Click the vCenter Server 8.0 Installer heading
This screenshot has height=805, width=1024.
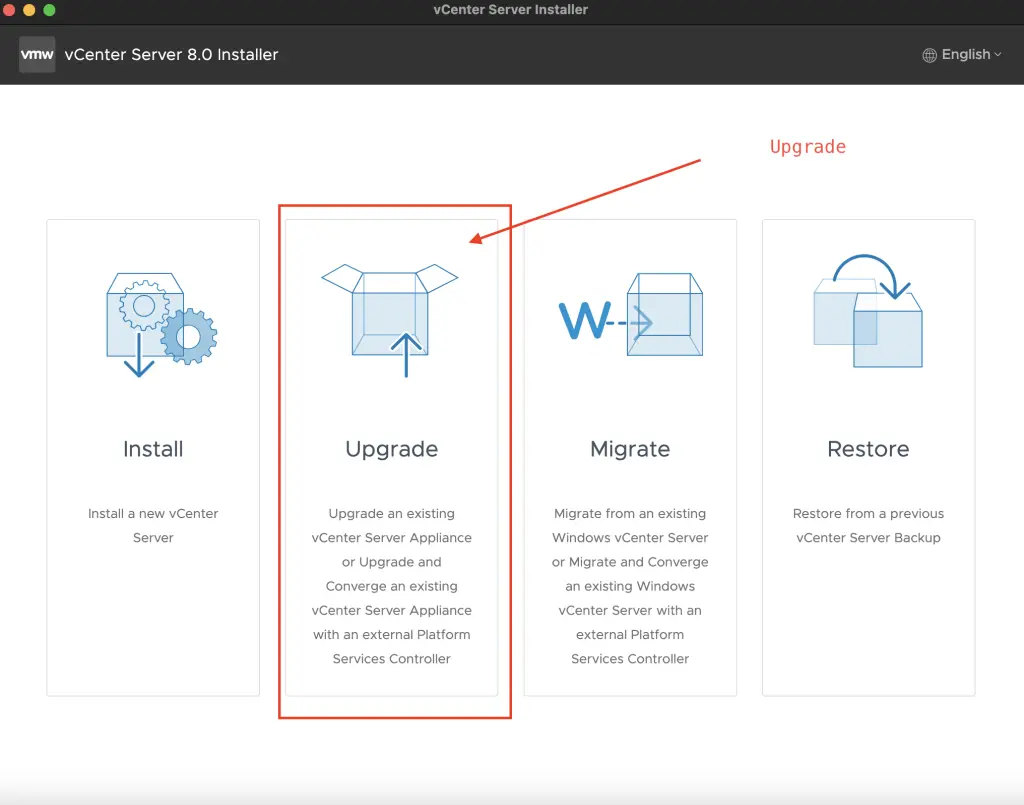click(172, 55)
